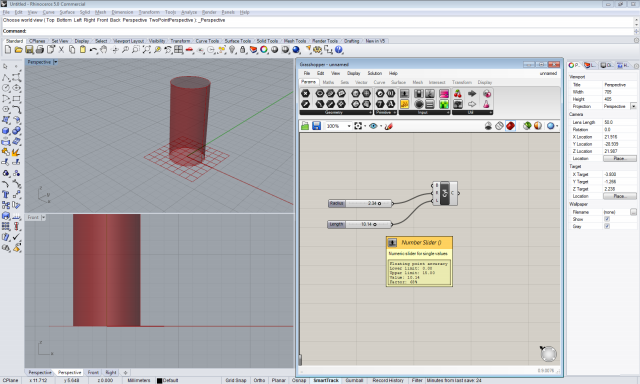Click the Lens Length value field
The image size is (640, 384).
coord(620,122)
